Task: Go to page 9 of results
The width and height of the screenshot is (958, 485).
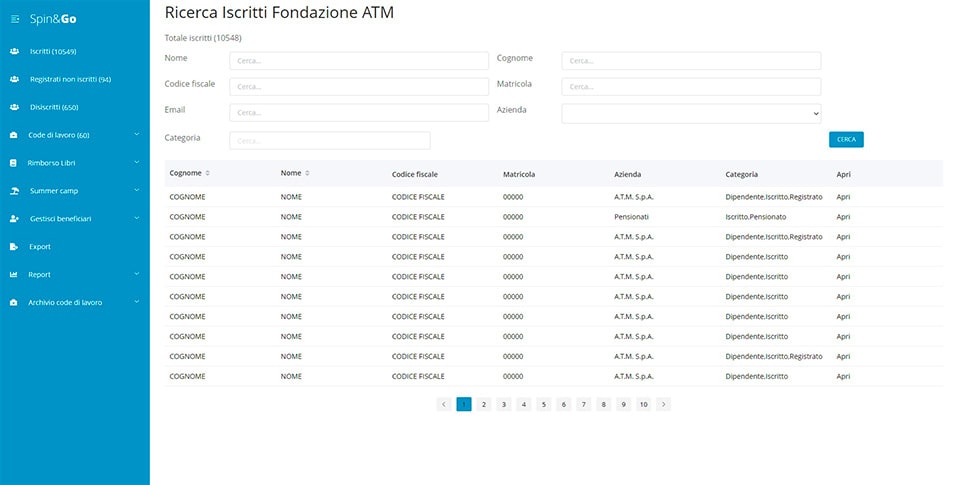Action: click(x=623, y=404)
